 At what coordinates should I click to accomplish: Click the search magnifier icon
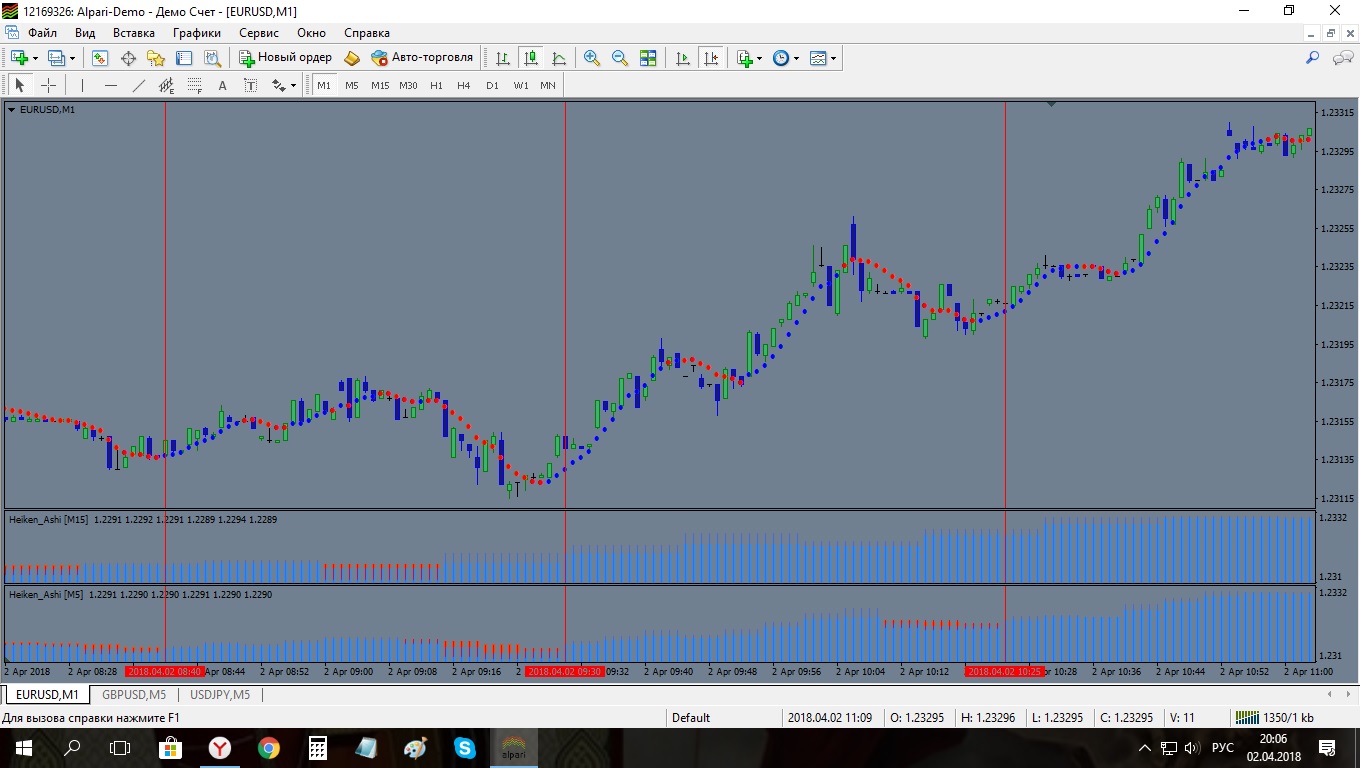(1313, 58)
